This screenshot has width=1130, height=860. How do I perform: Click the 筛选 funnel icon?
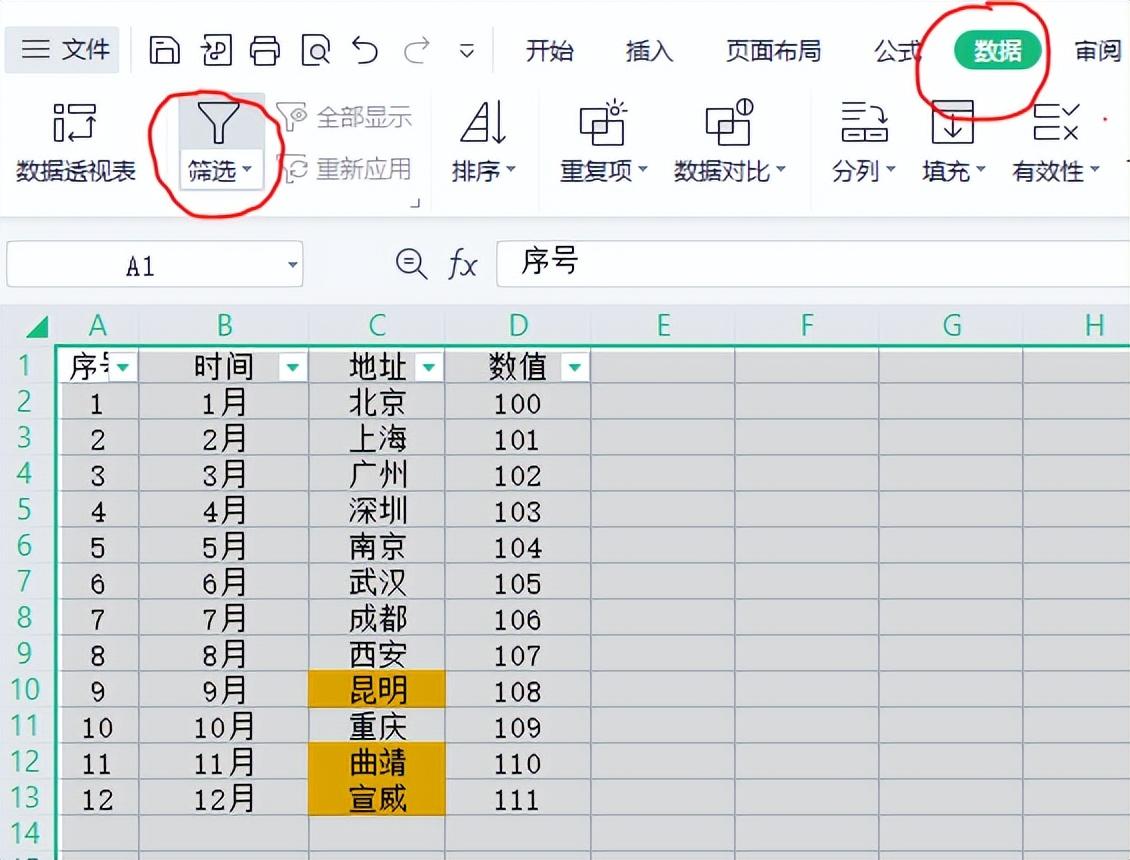pyautogui.click(x=218, y=122)
